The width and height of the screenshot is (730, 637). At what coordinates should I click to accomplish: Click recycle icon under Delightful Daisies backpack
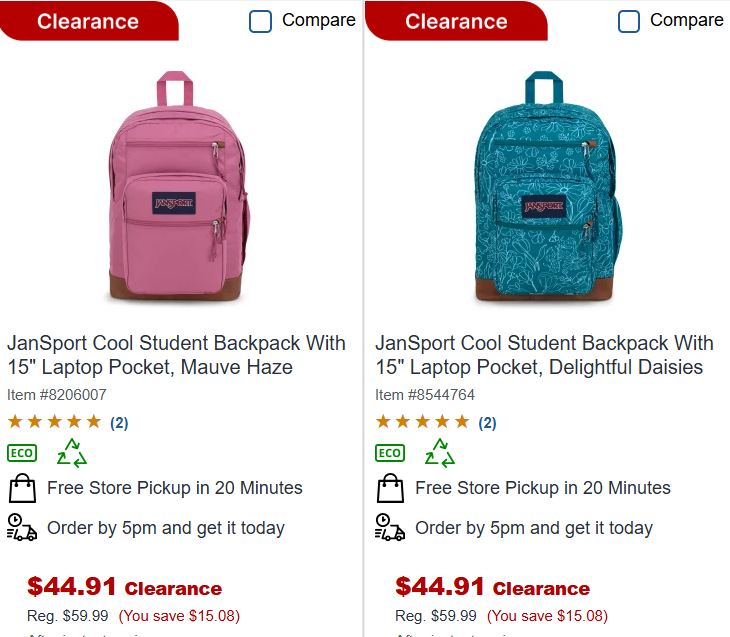[x=440, y=453]
